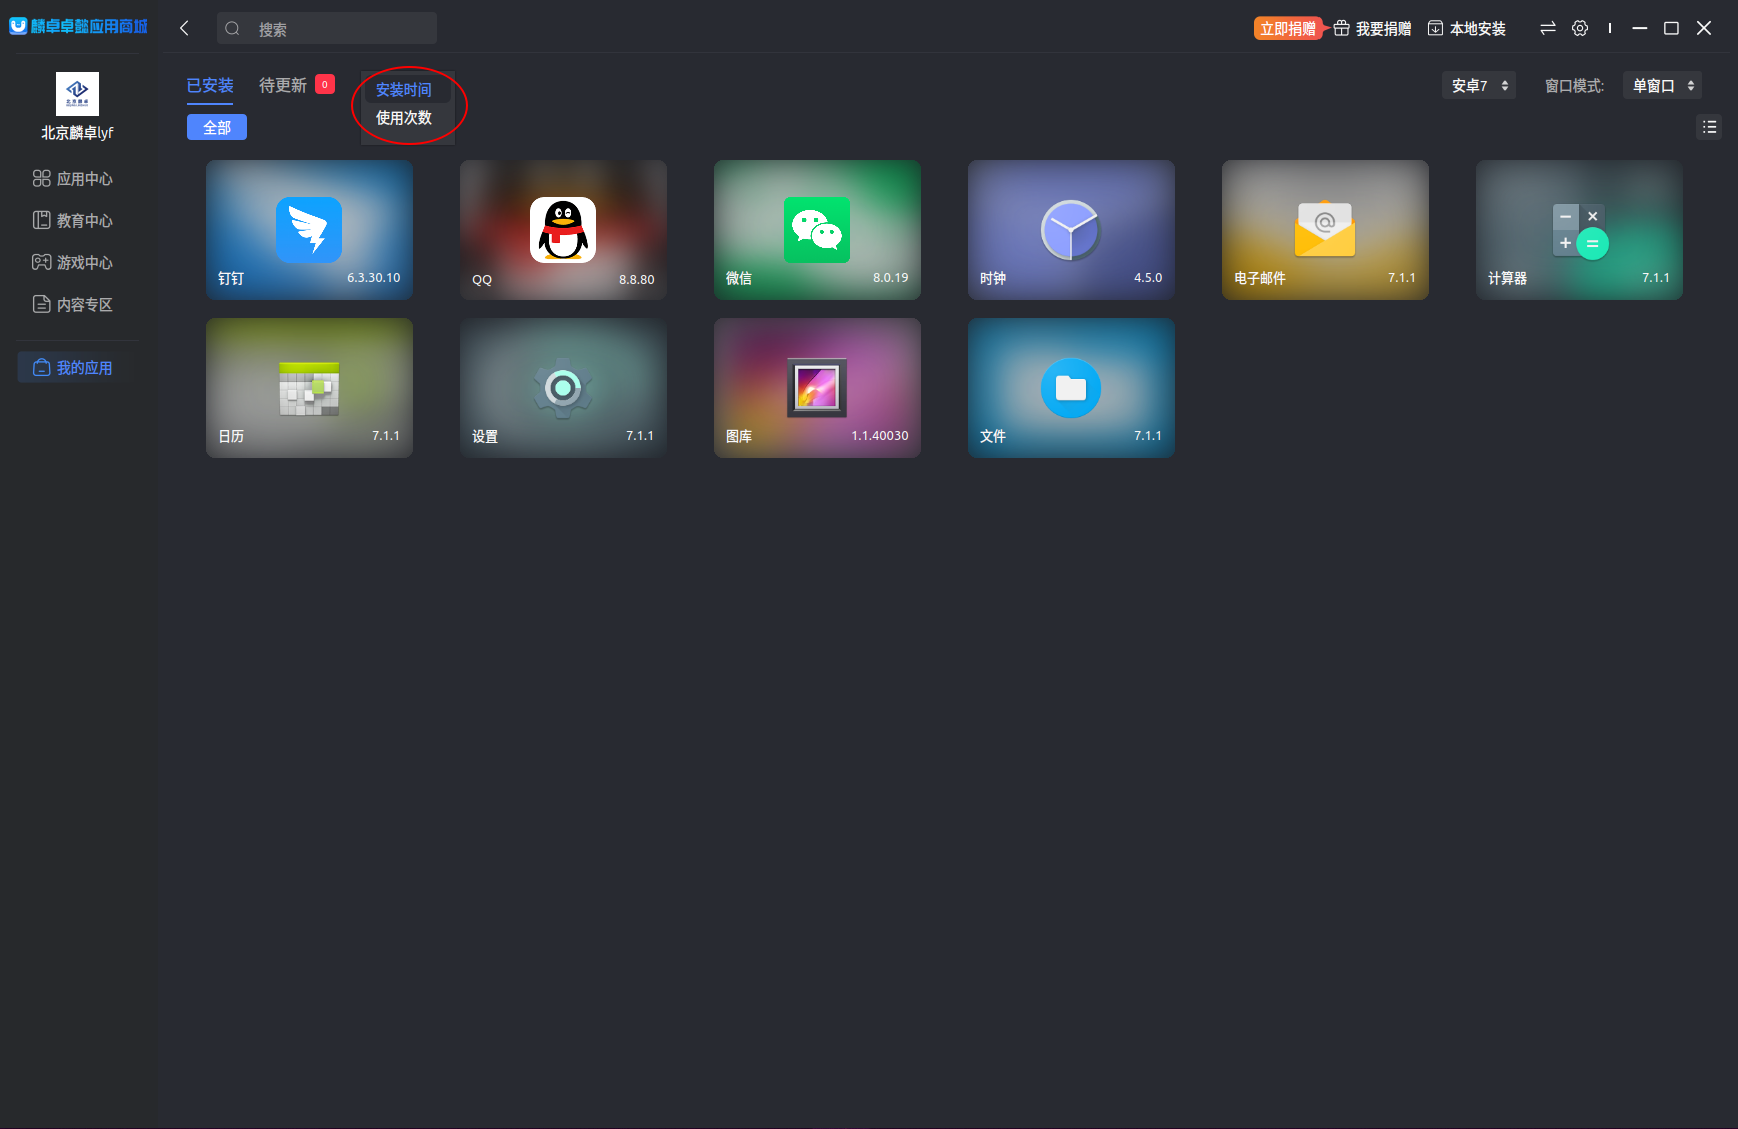
Task: Open the 单窗口 window mode dropdown
Action: (x=1662, y=86)
